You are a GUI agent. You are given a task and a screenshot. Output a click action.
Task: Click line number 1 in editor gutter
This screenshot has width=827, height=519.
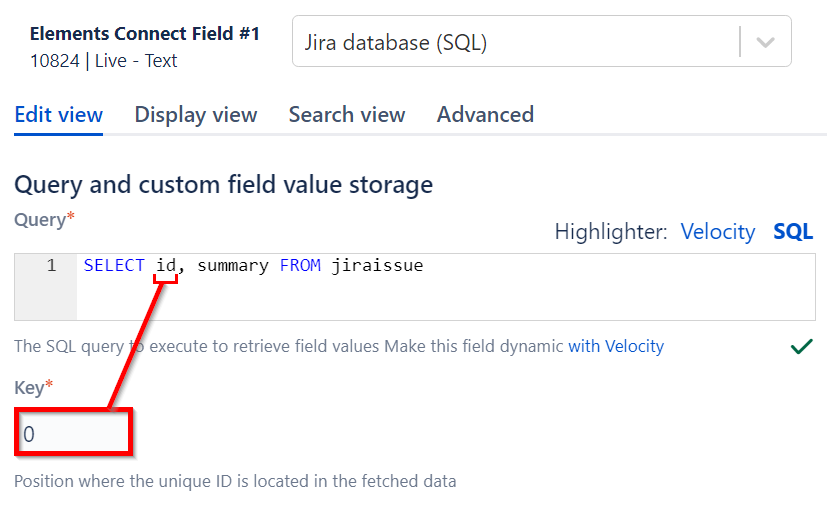pyautogui.click(x=50, y=266)
